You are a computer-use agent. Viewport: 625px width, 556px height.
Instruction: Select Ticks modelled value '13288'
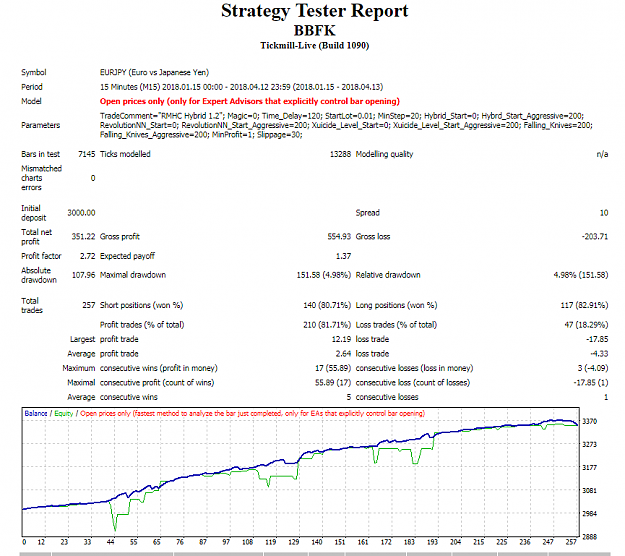pyautogui.click(x=340, y=154)
